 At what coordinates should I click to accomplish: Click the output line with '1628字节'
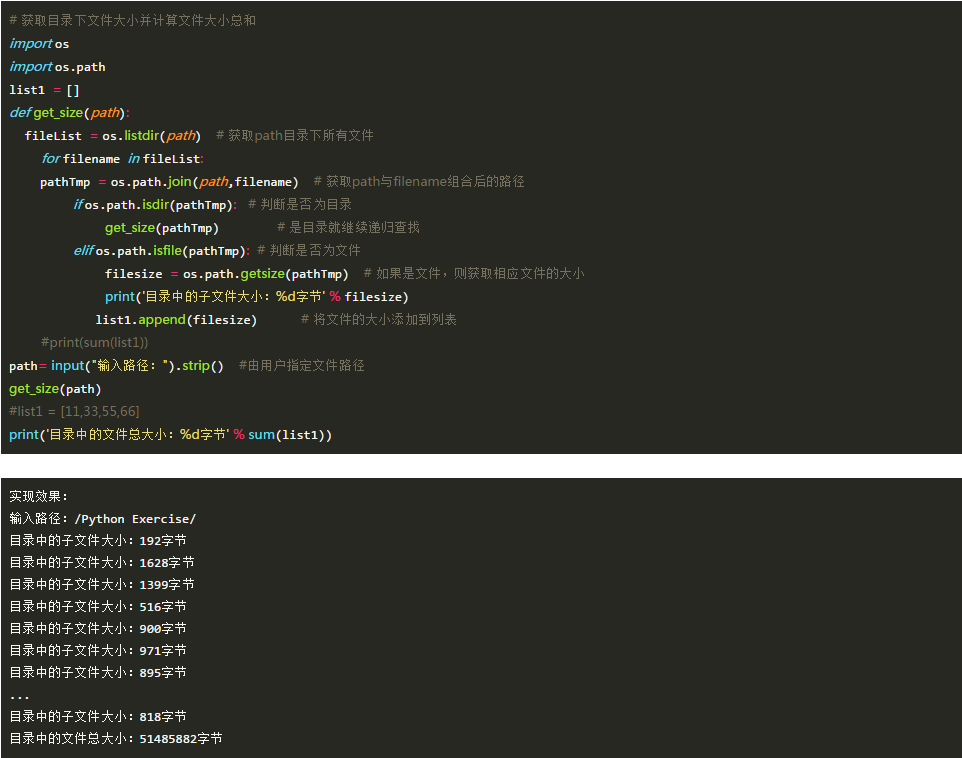tap(102, 563)
